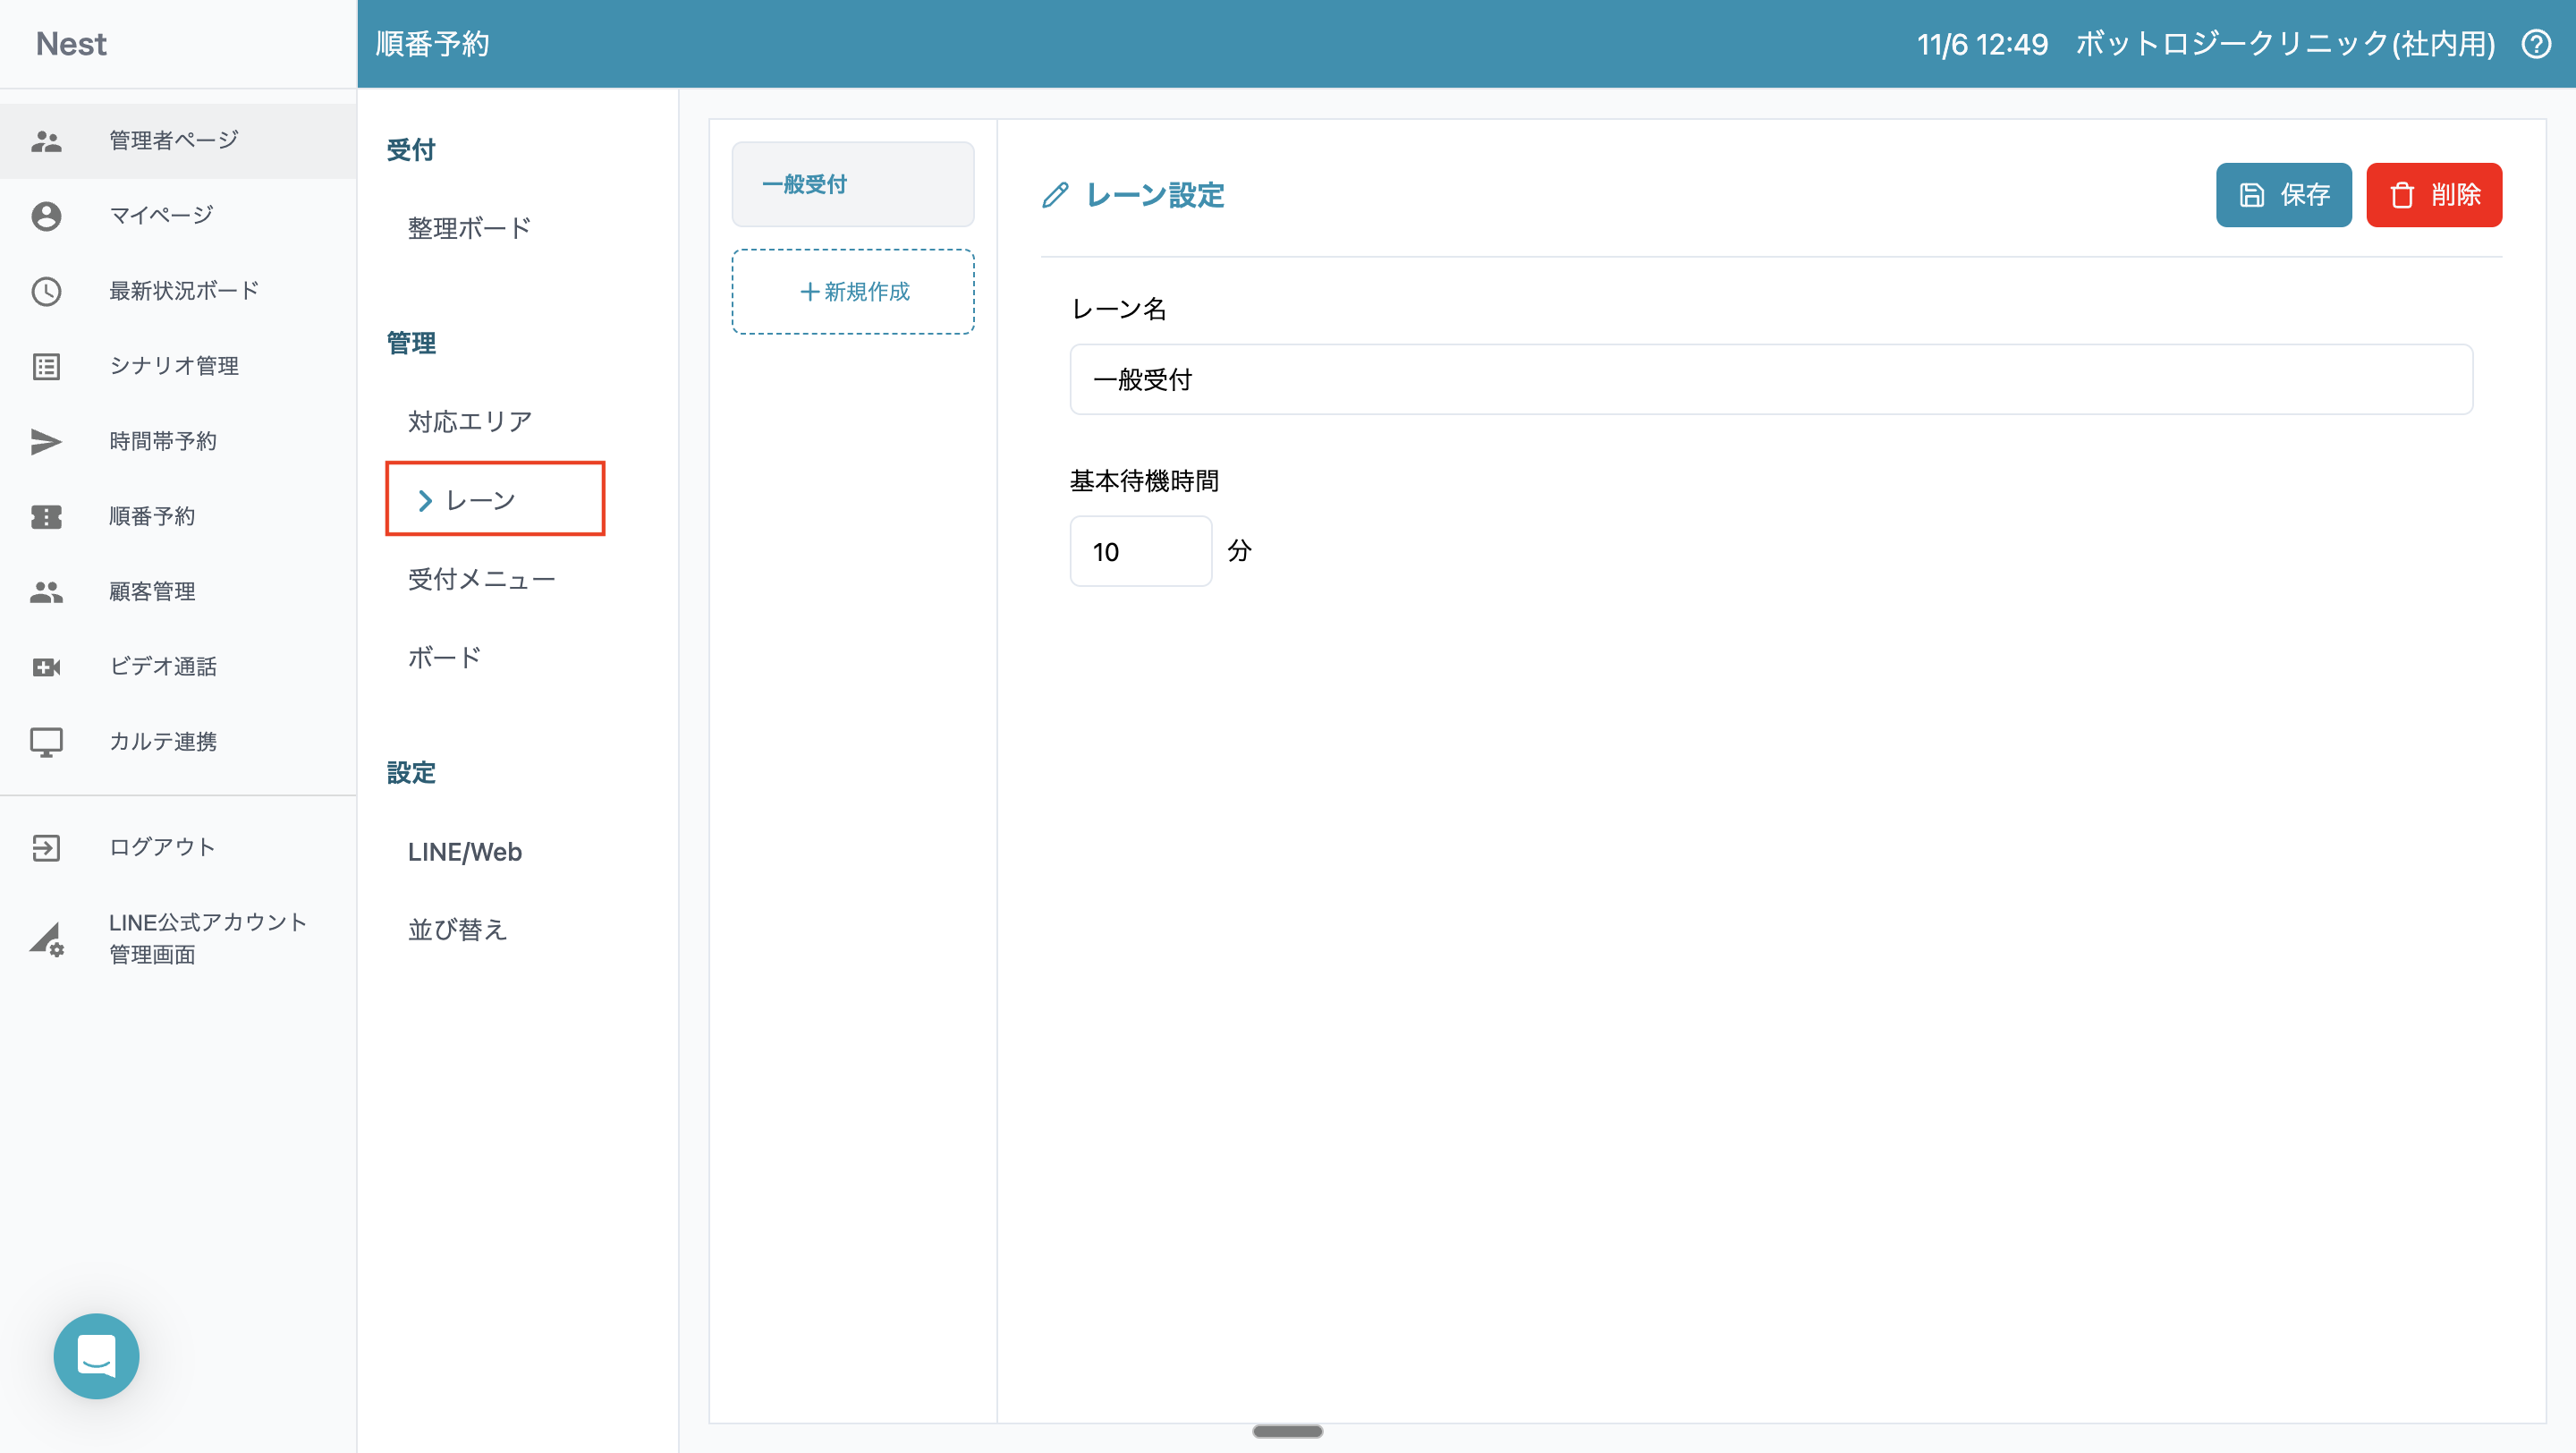Open 整理ボード under 受付

[x=469, y=228]
